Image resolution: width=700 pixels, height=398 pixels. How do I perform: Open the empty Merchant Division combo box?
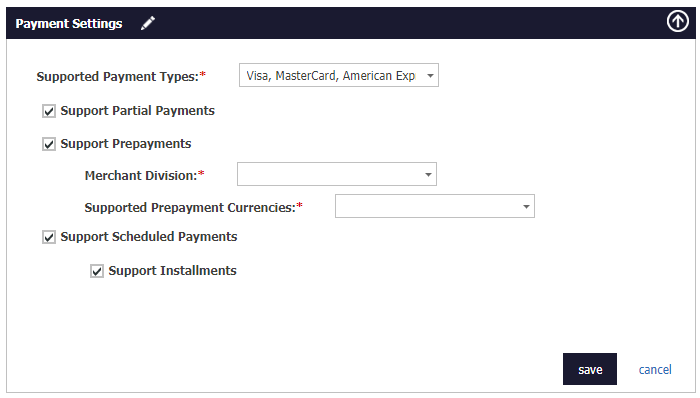[337, 174]
